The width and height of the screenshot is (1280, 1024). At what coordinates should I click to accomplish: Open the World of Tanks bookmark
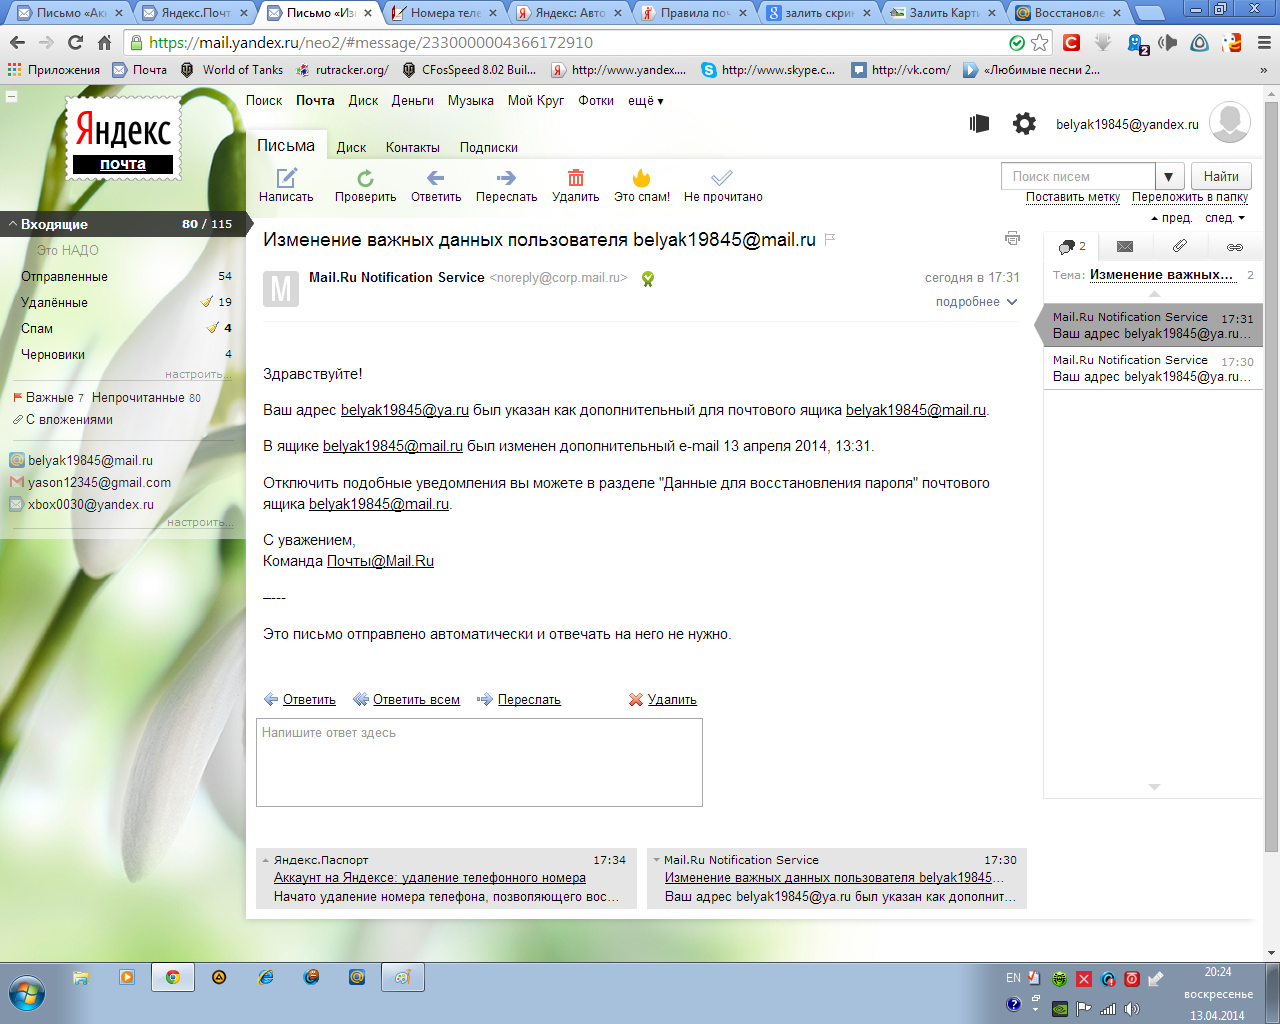click(232, 70)
